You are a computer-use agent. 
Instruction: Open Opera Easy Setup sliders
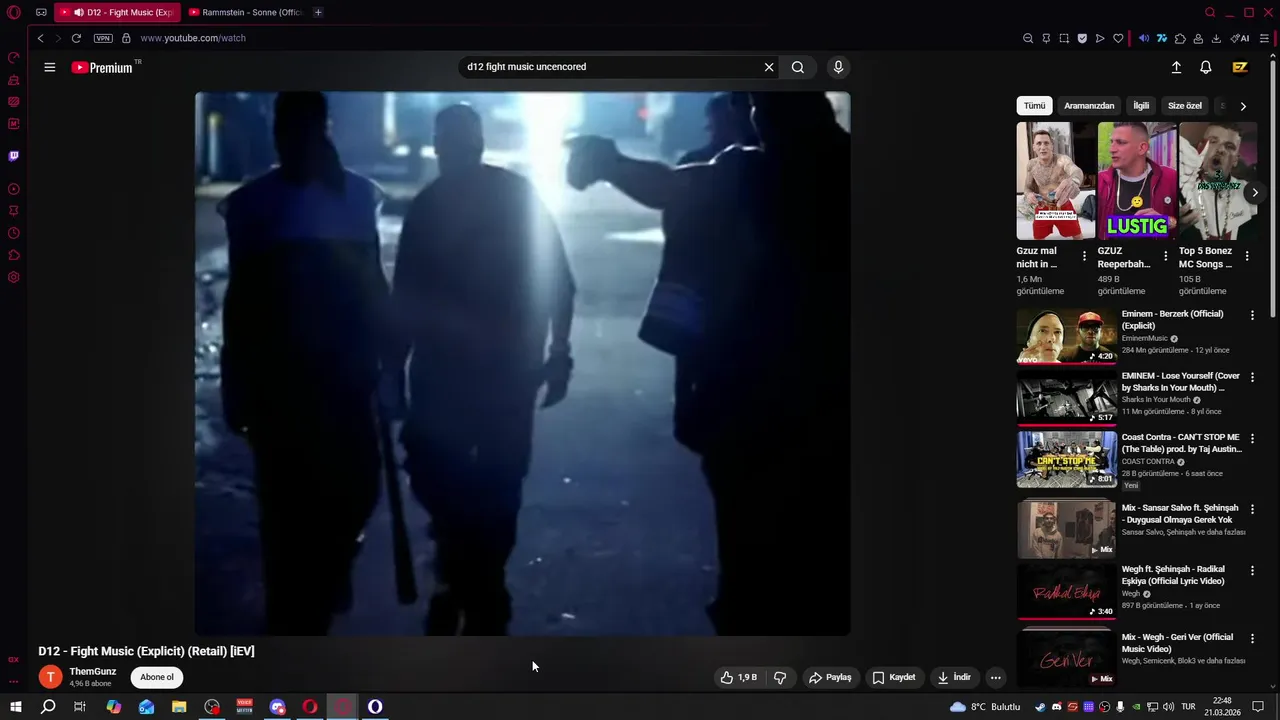click(x=1265, y=38)
